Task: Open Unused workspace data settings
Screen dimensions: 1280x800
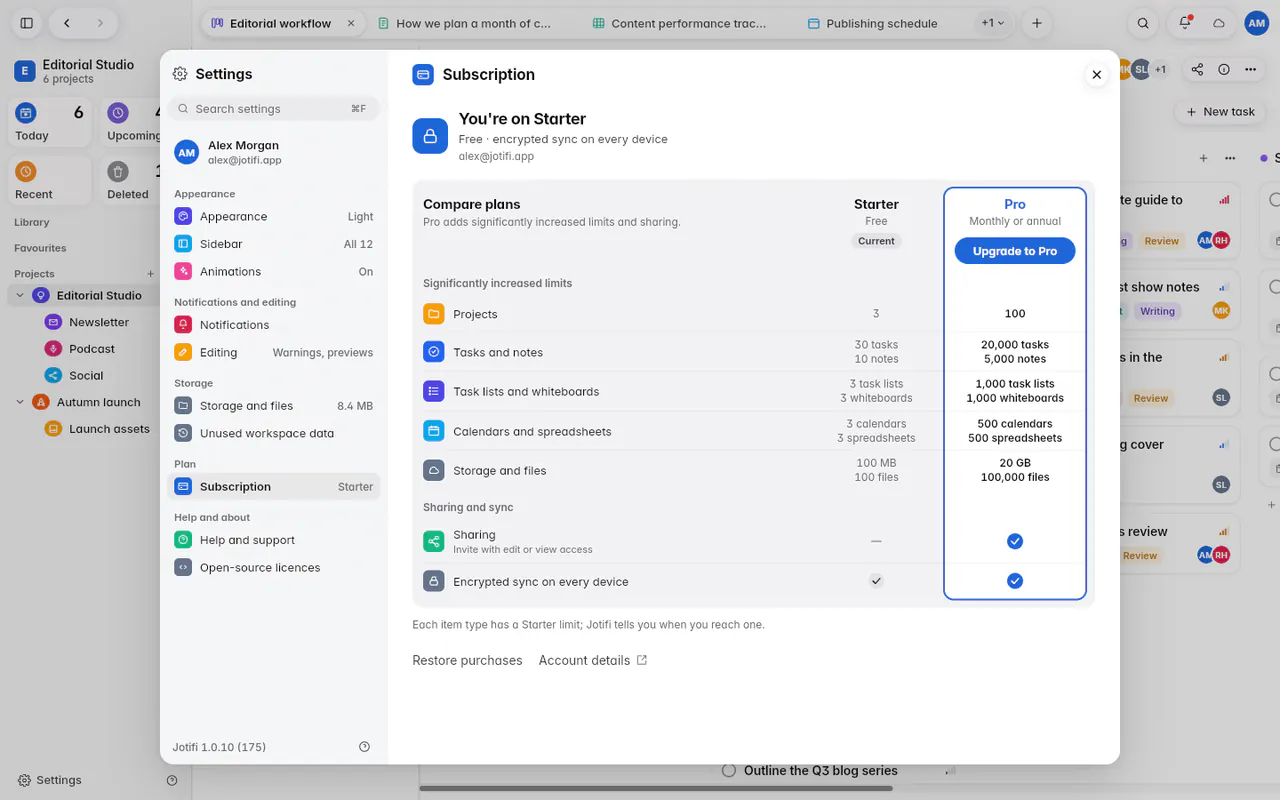Action: [273, 434]
